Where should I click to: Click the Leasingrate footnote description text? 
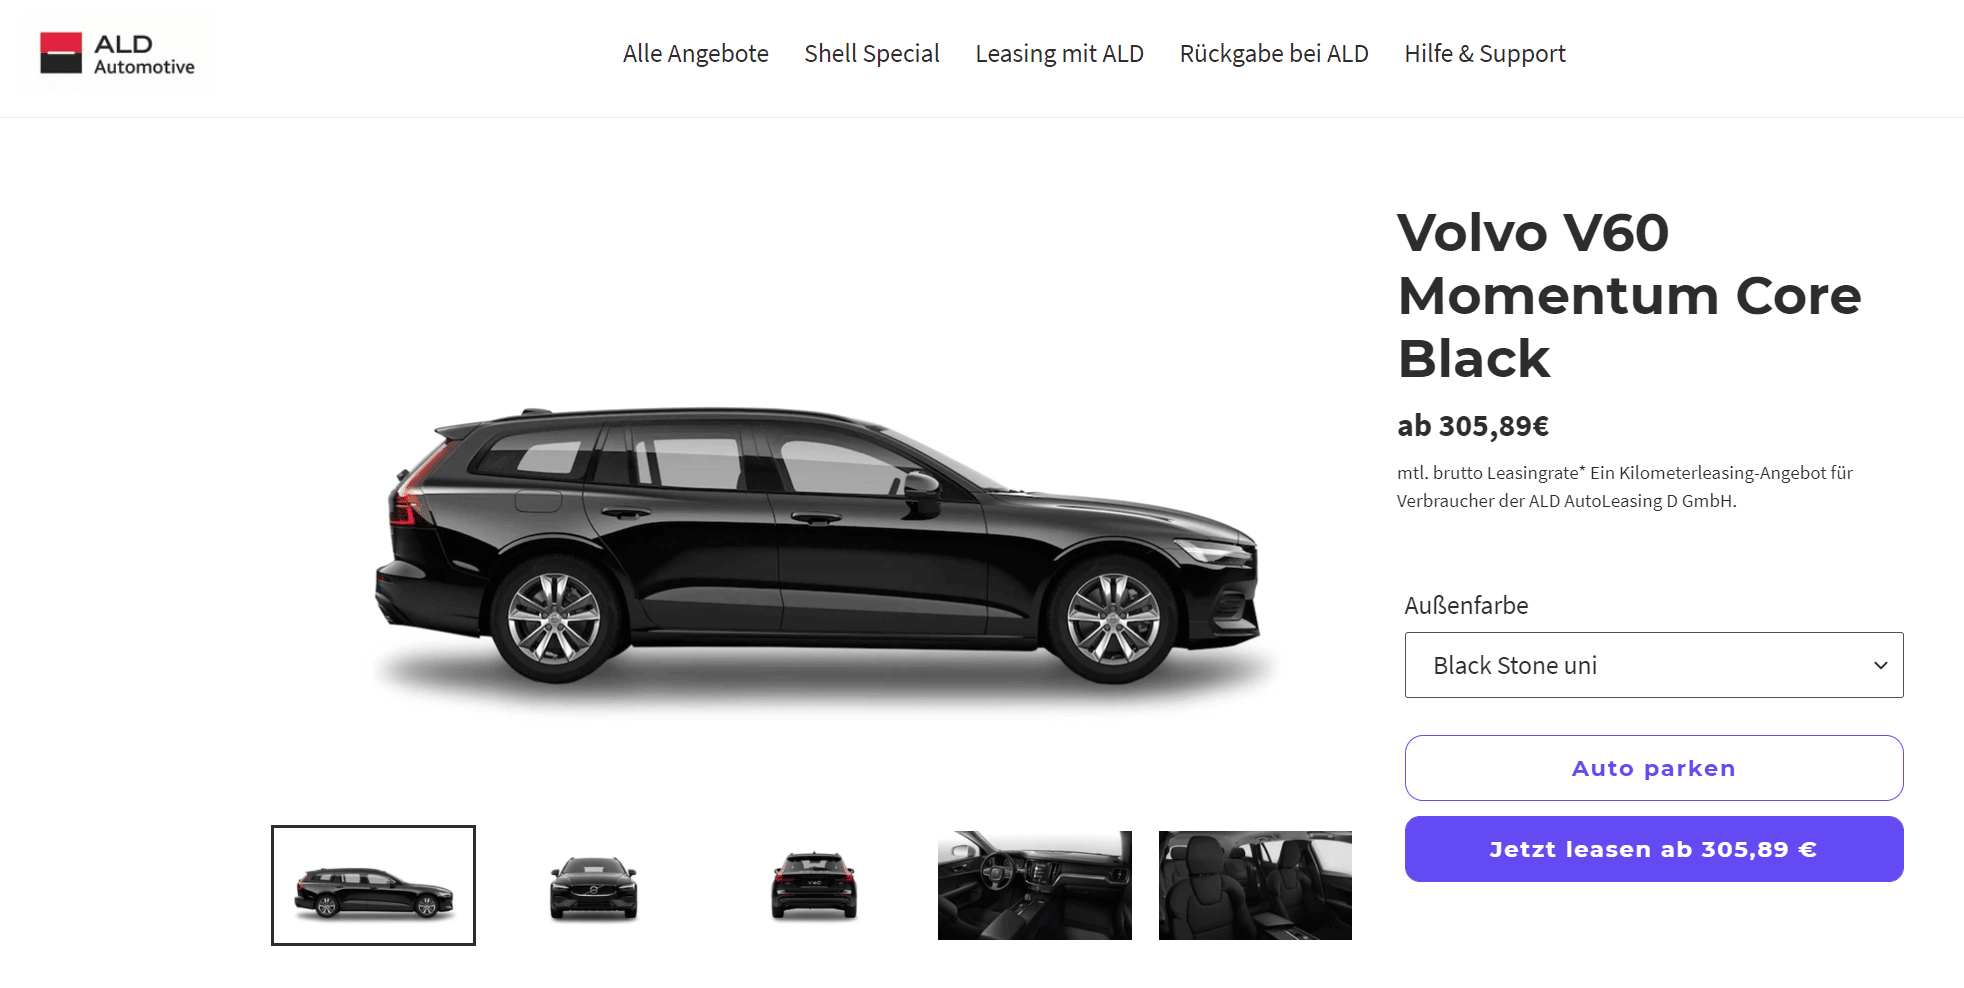[1625, 487]
